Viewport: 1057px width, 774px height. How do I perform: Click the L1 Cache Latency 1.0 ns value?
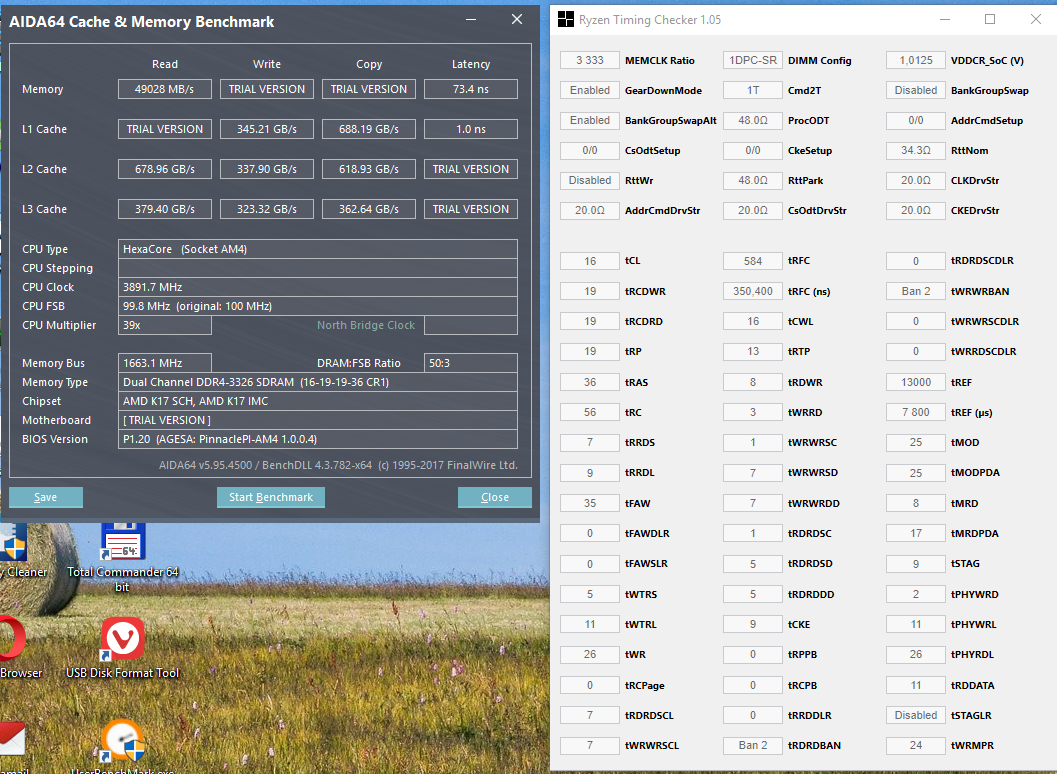[x=471, y=129]
